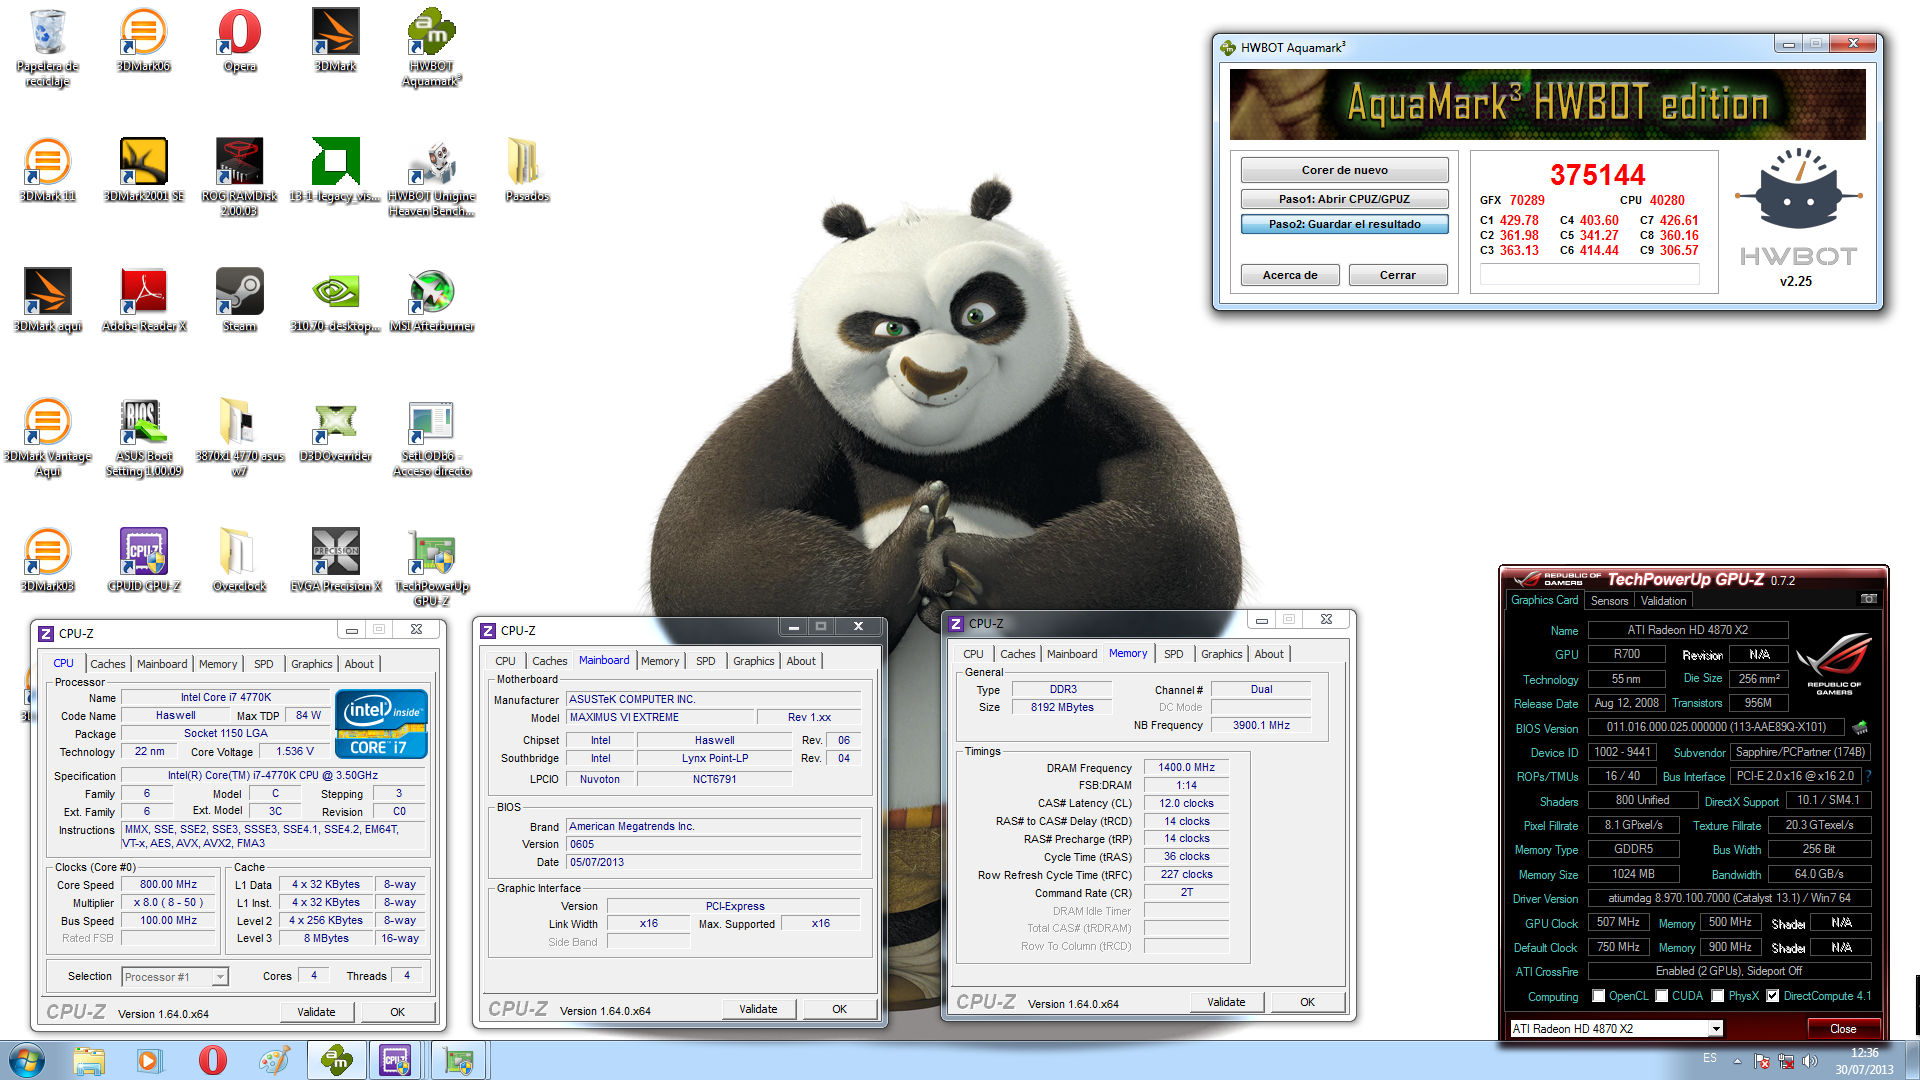Click the Corer de nuevo button
The height and width of the screenshot is (1080, 1920).
click(1344, 170)
